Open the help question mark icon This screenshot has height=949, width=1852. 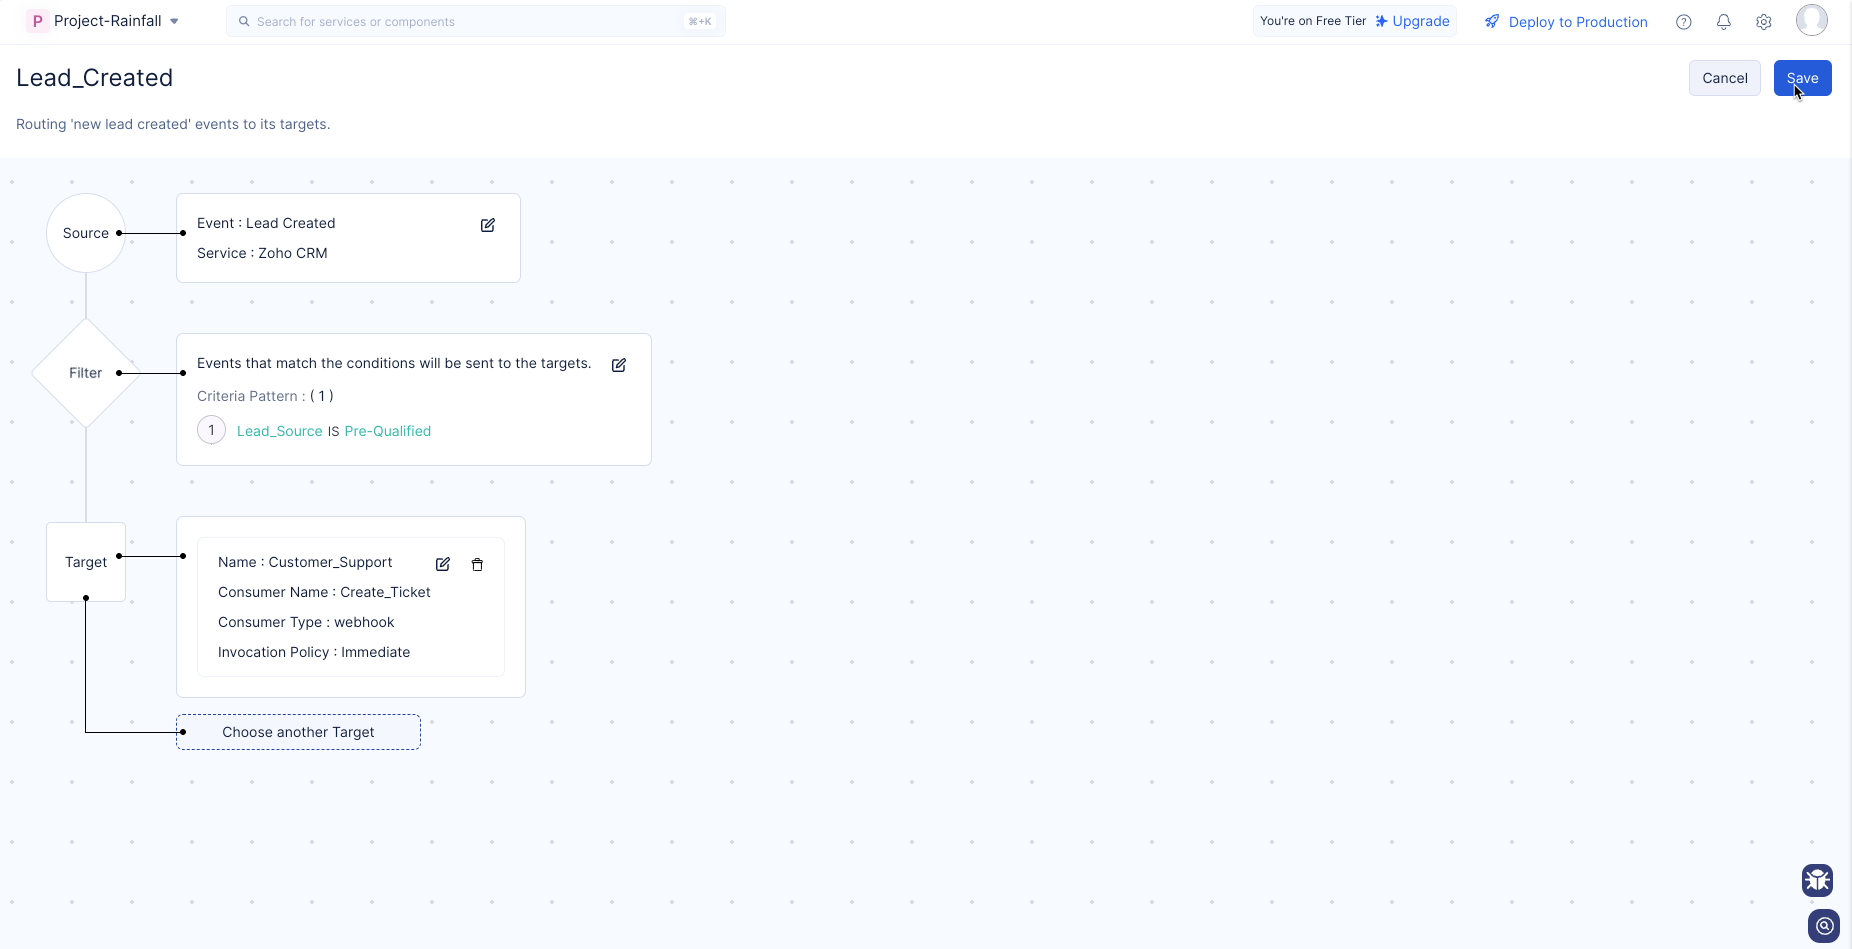click(x=1684, y=22)
